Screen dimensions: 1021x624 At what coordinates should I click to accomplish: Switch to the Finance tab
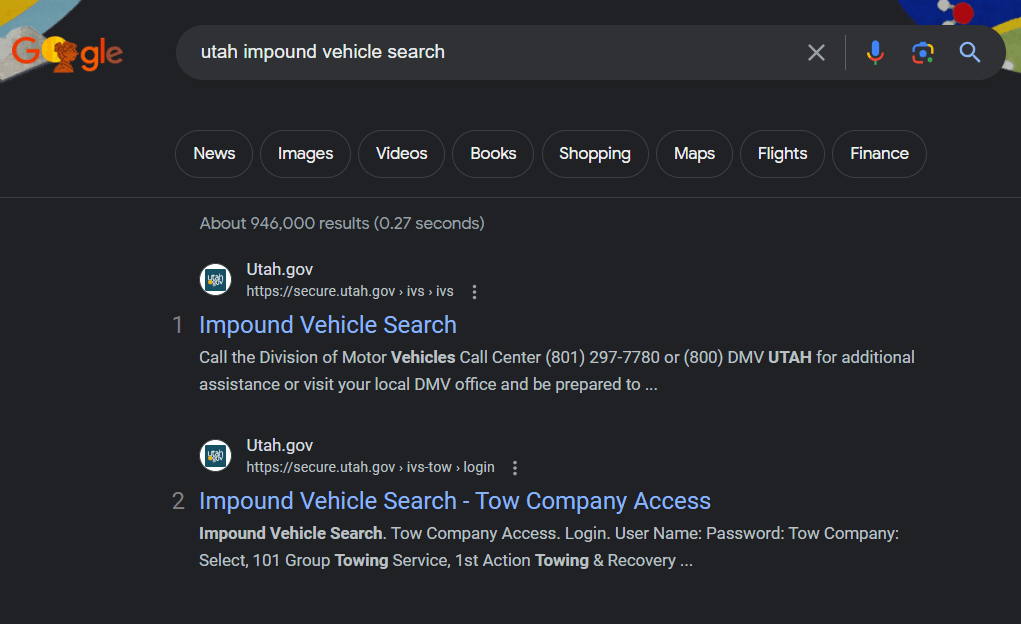(x=879, y=154)
